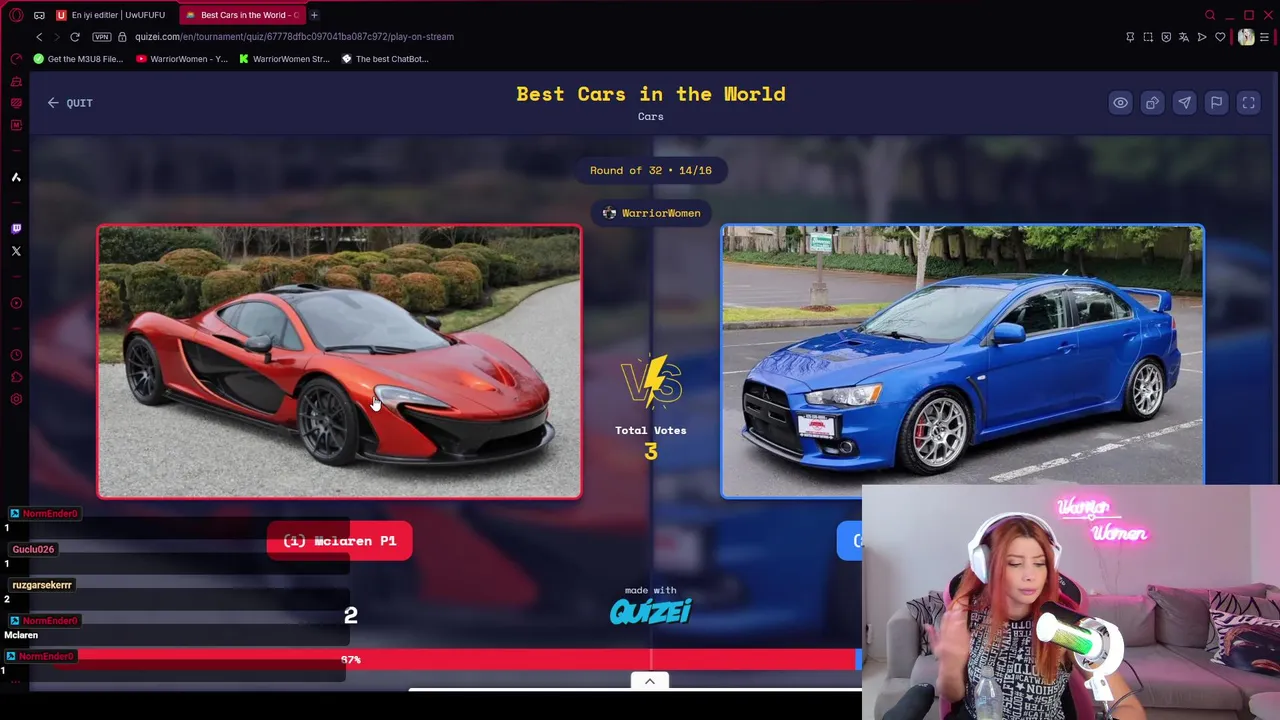Switch to 'En iyi editler | UwUFUFU' tab
The height and width of the screenshot is (720, 1280).
pyautogui.click(x=111, y=15)
